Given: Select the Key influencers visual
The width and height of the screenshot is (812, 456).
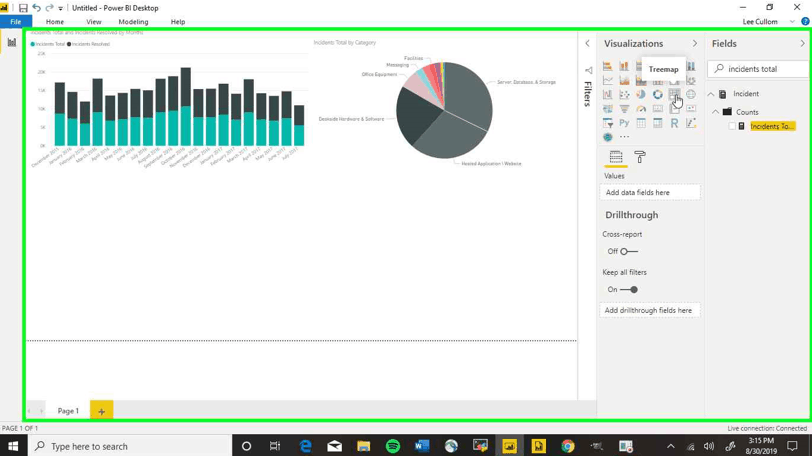Looking at the screenshot, I should (x=691, y=123).
